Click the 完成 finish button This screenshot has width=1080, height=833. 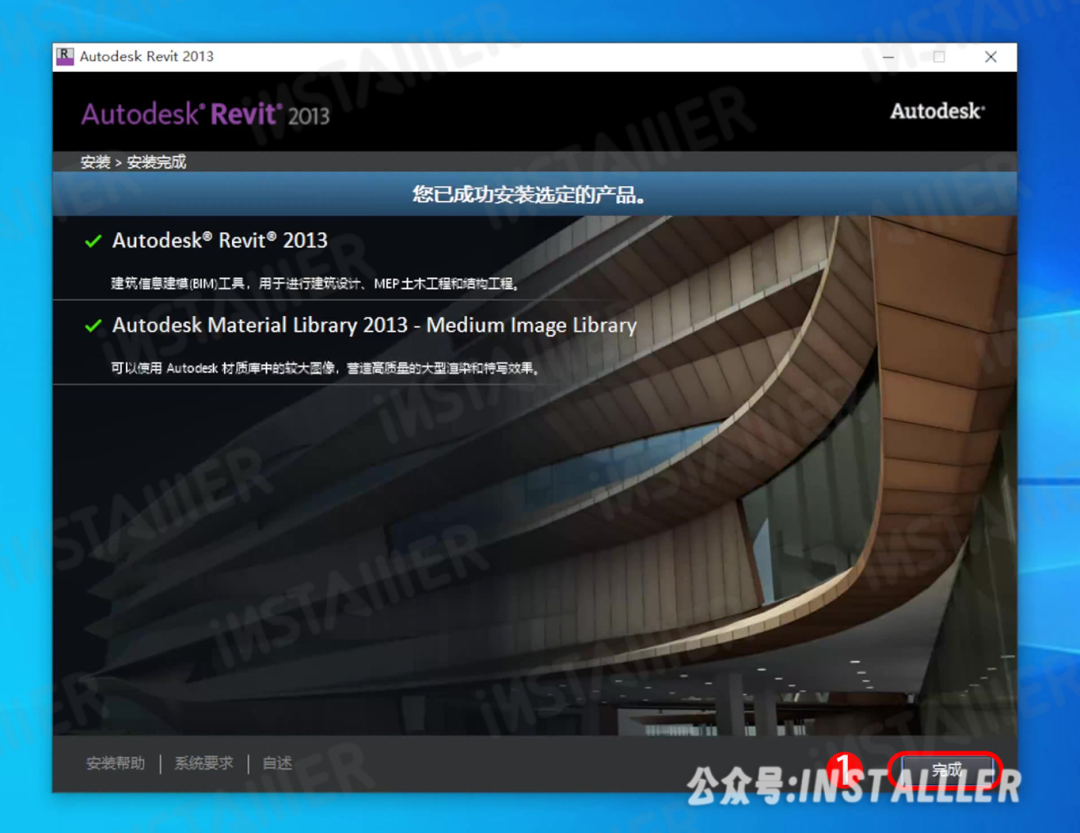(946, 770)
